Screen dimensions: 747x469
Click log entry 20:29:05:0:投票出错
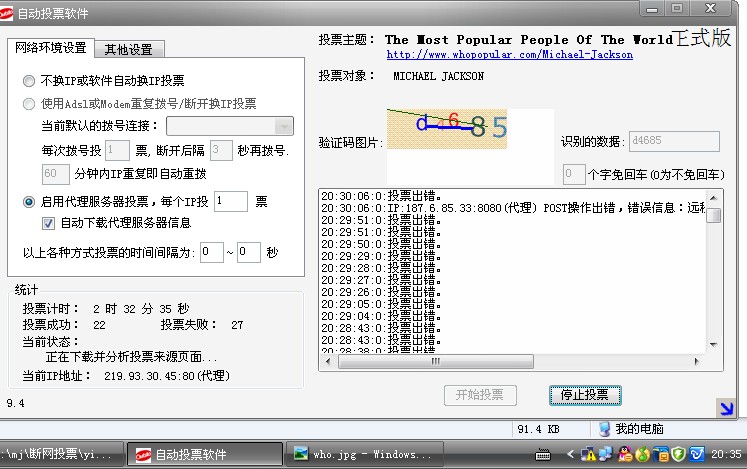(381, 304)
